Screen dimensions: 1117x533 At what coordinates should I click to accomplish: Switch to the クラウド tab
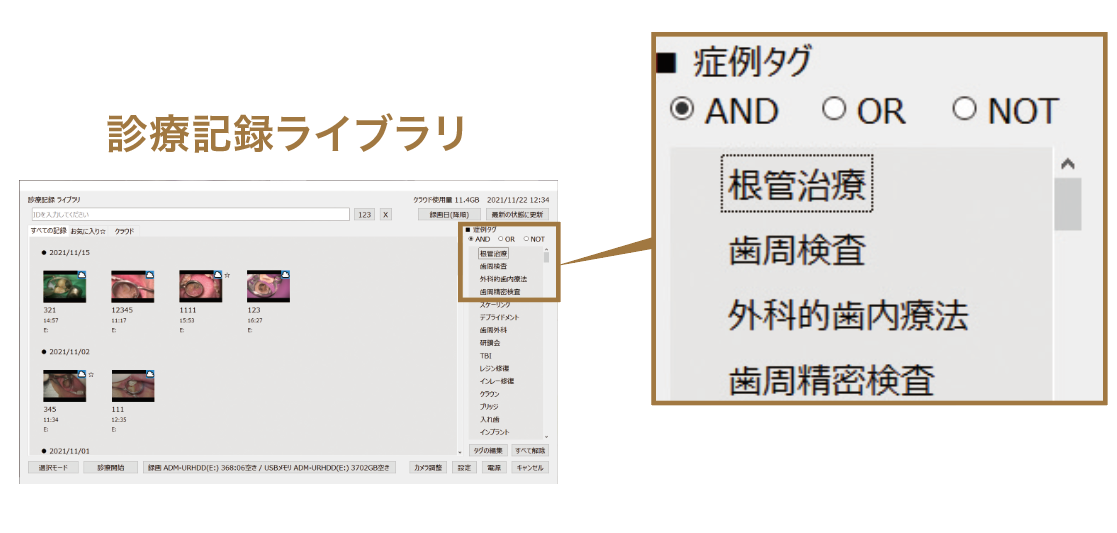pos(124,231)
